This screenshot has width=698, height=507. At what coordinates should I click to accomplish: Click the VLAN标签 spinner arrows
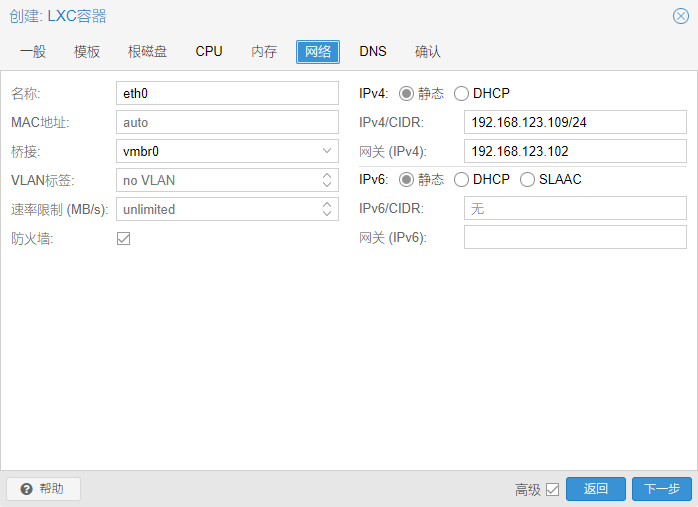click(327, 180)
